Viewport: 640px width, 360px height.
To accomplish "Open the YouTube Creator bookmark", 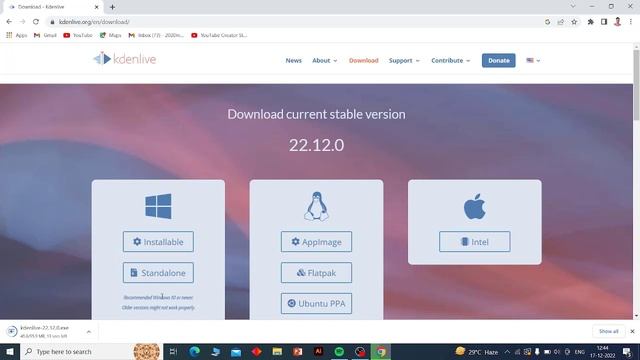I will point(219,36).
